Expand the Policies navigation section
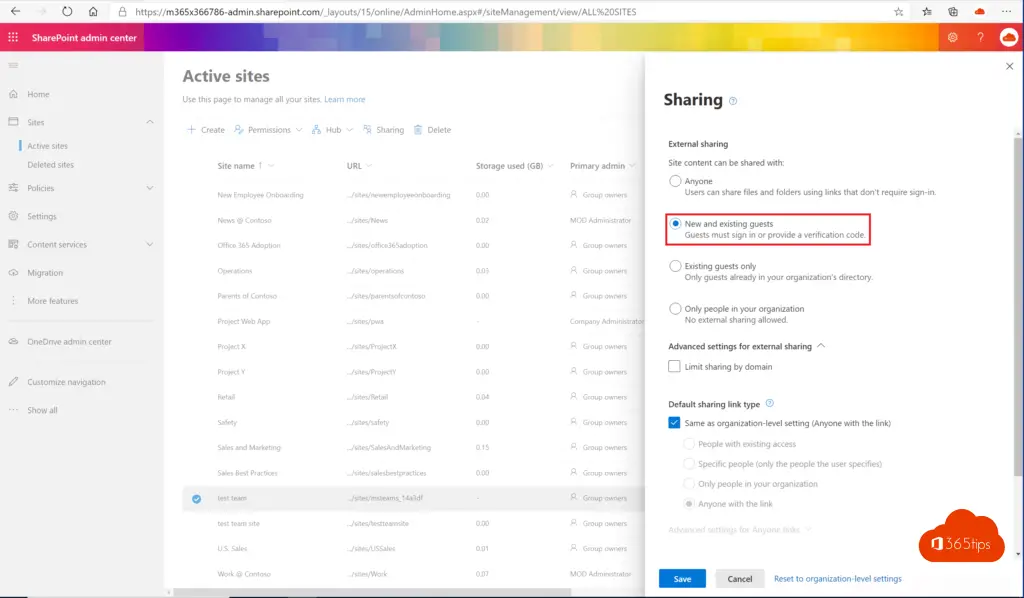The image size is (1024, 598). coord(150,188)
